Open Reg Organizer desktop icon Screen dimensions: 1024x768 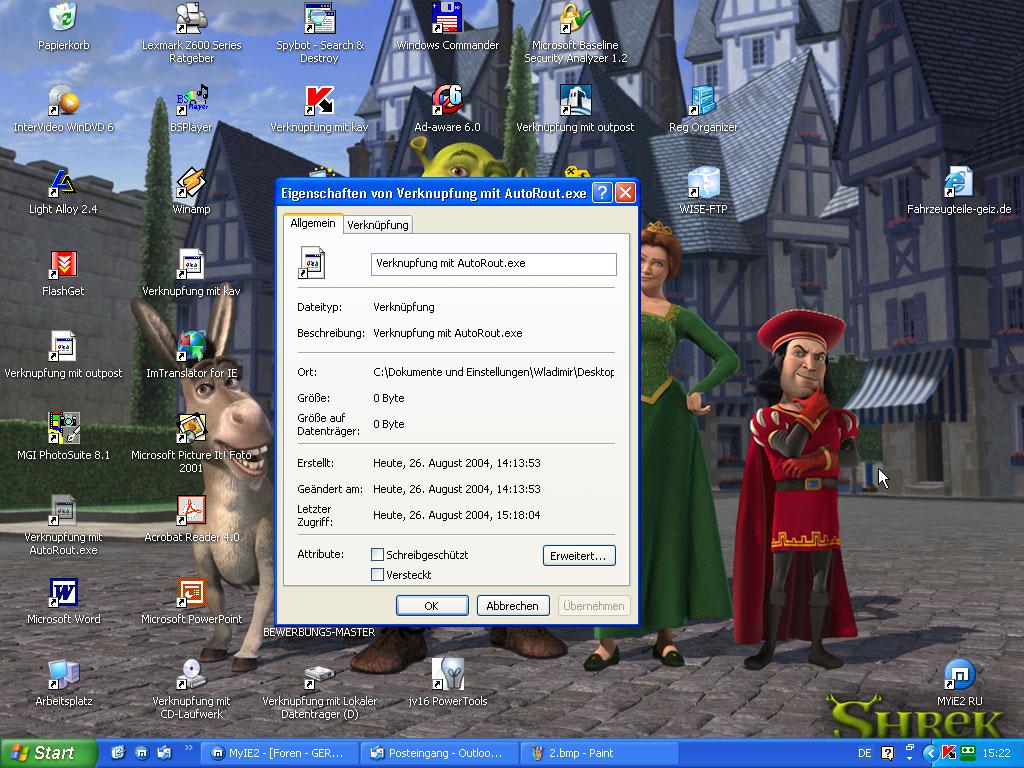click(x=703, y=100)
